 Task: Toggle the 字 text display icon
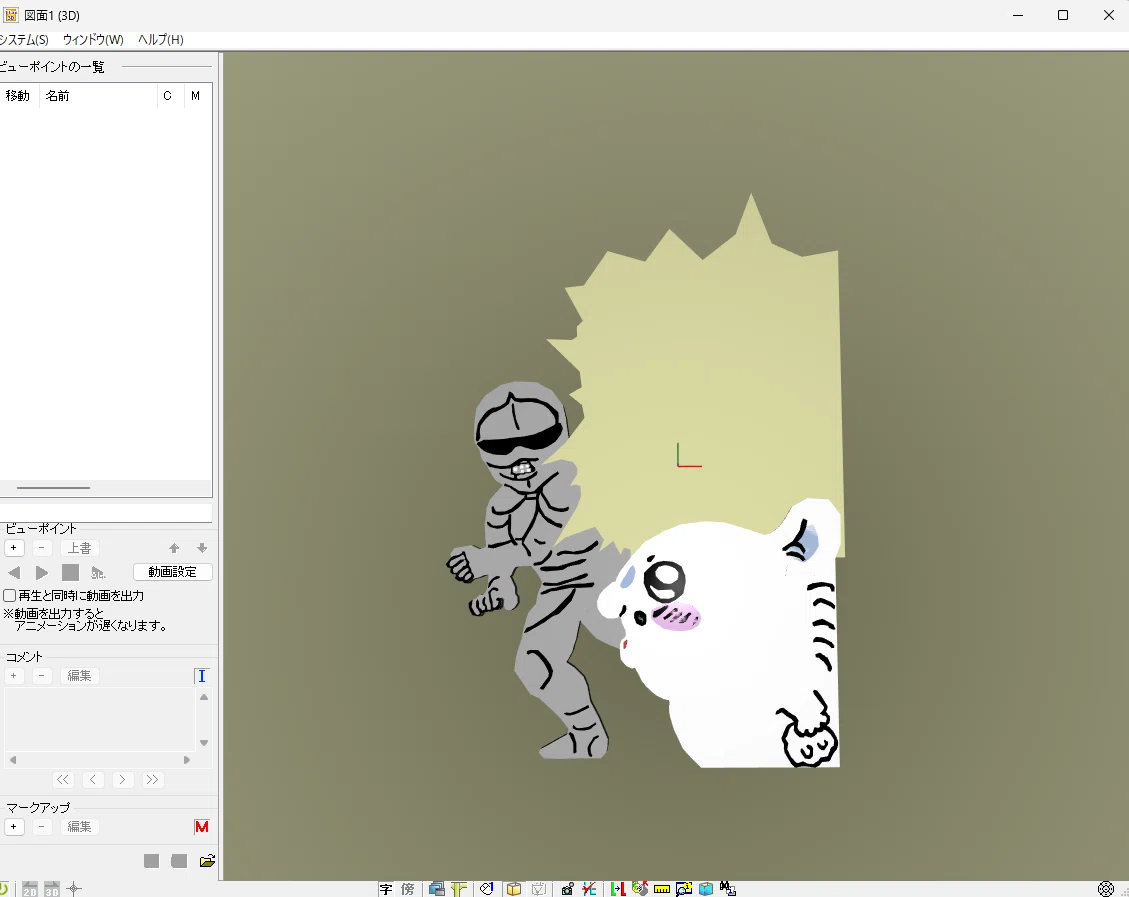click(386, 889)
